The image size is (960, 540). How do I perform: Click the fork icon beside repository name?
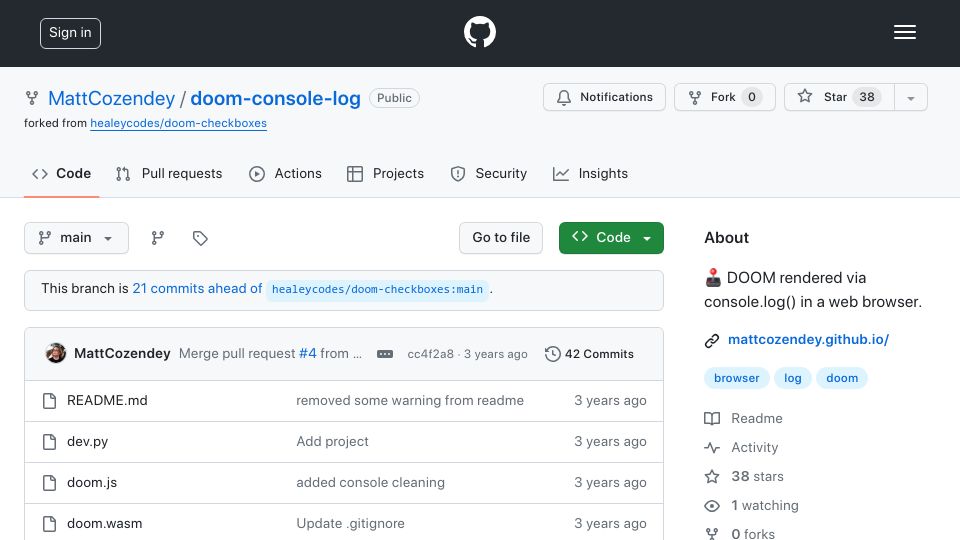[x=32, y=98]
